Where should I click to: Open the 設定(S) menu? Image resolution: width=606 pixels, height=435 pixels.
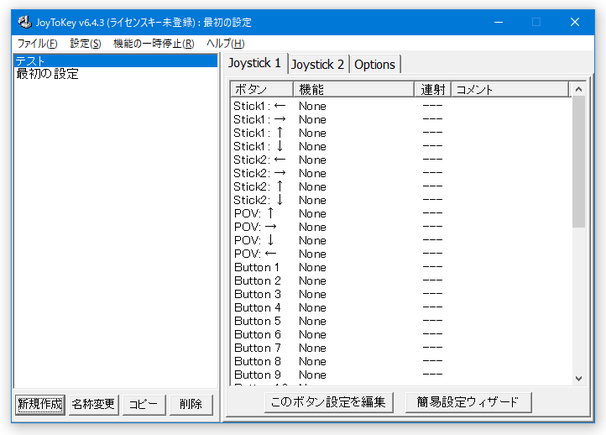[x=85, y=43]
